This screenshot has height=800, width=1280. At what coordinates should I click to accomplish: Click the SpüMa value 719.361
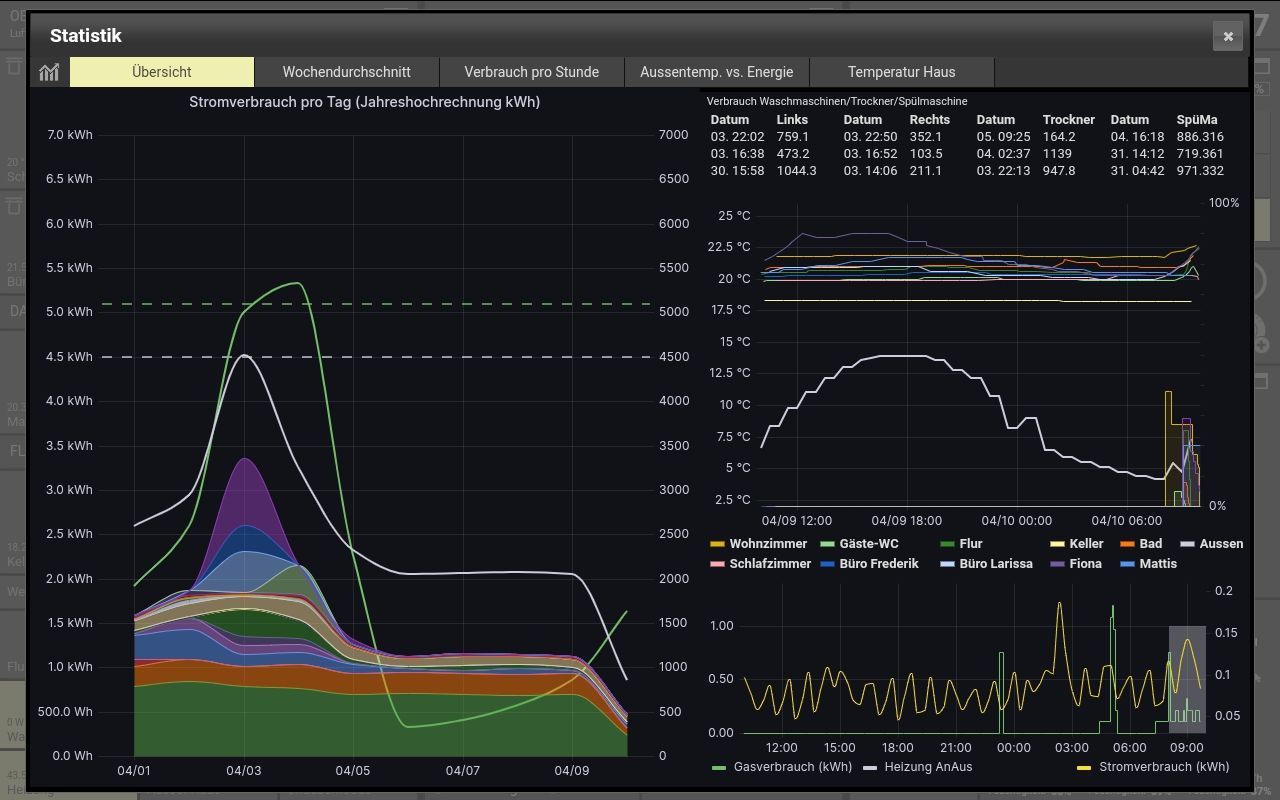tap(1200, 154)
